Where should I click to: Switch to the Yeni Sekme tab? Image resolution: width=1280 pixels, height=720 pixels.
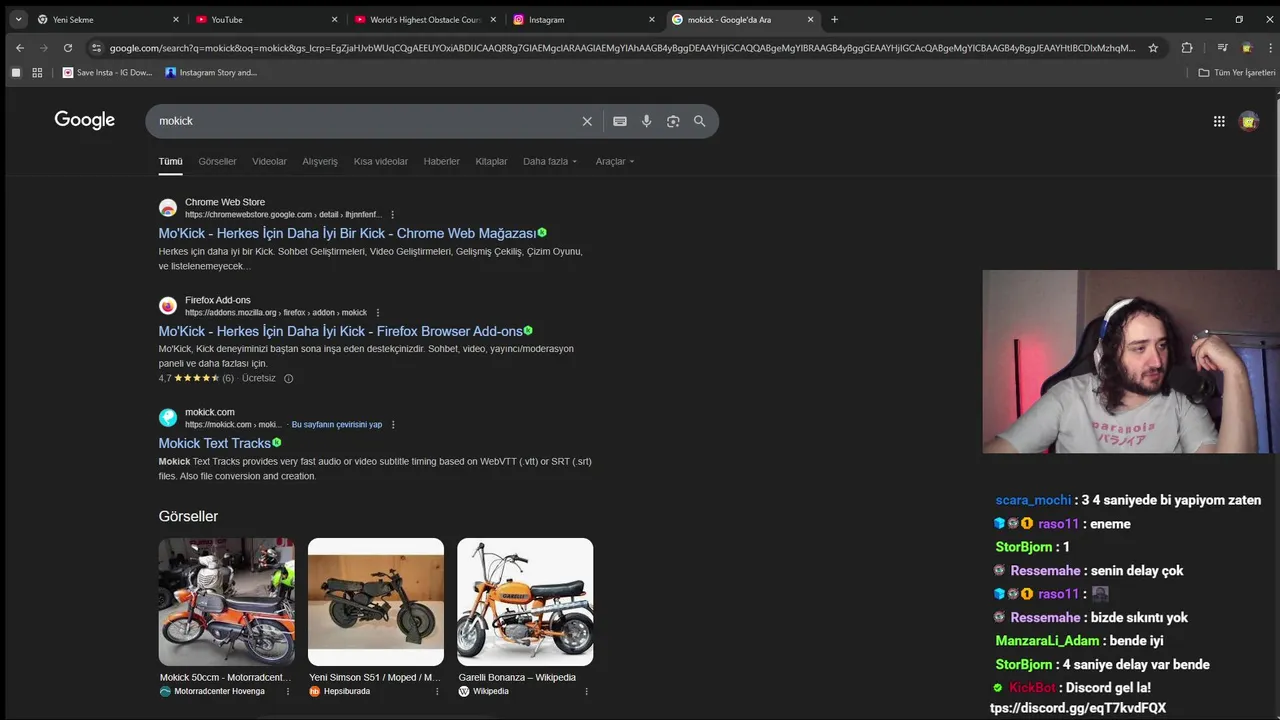pos(107,19)
